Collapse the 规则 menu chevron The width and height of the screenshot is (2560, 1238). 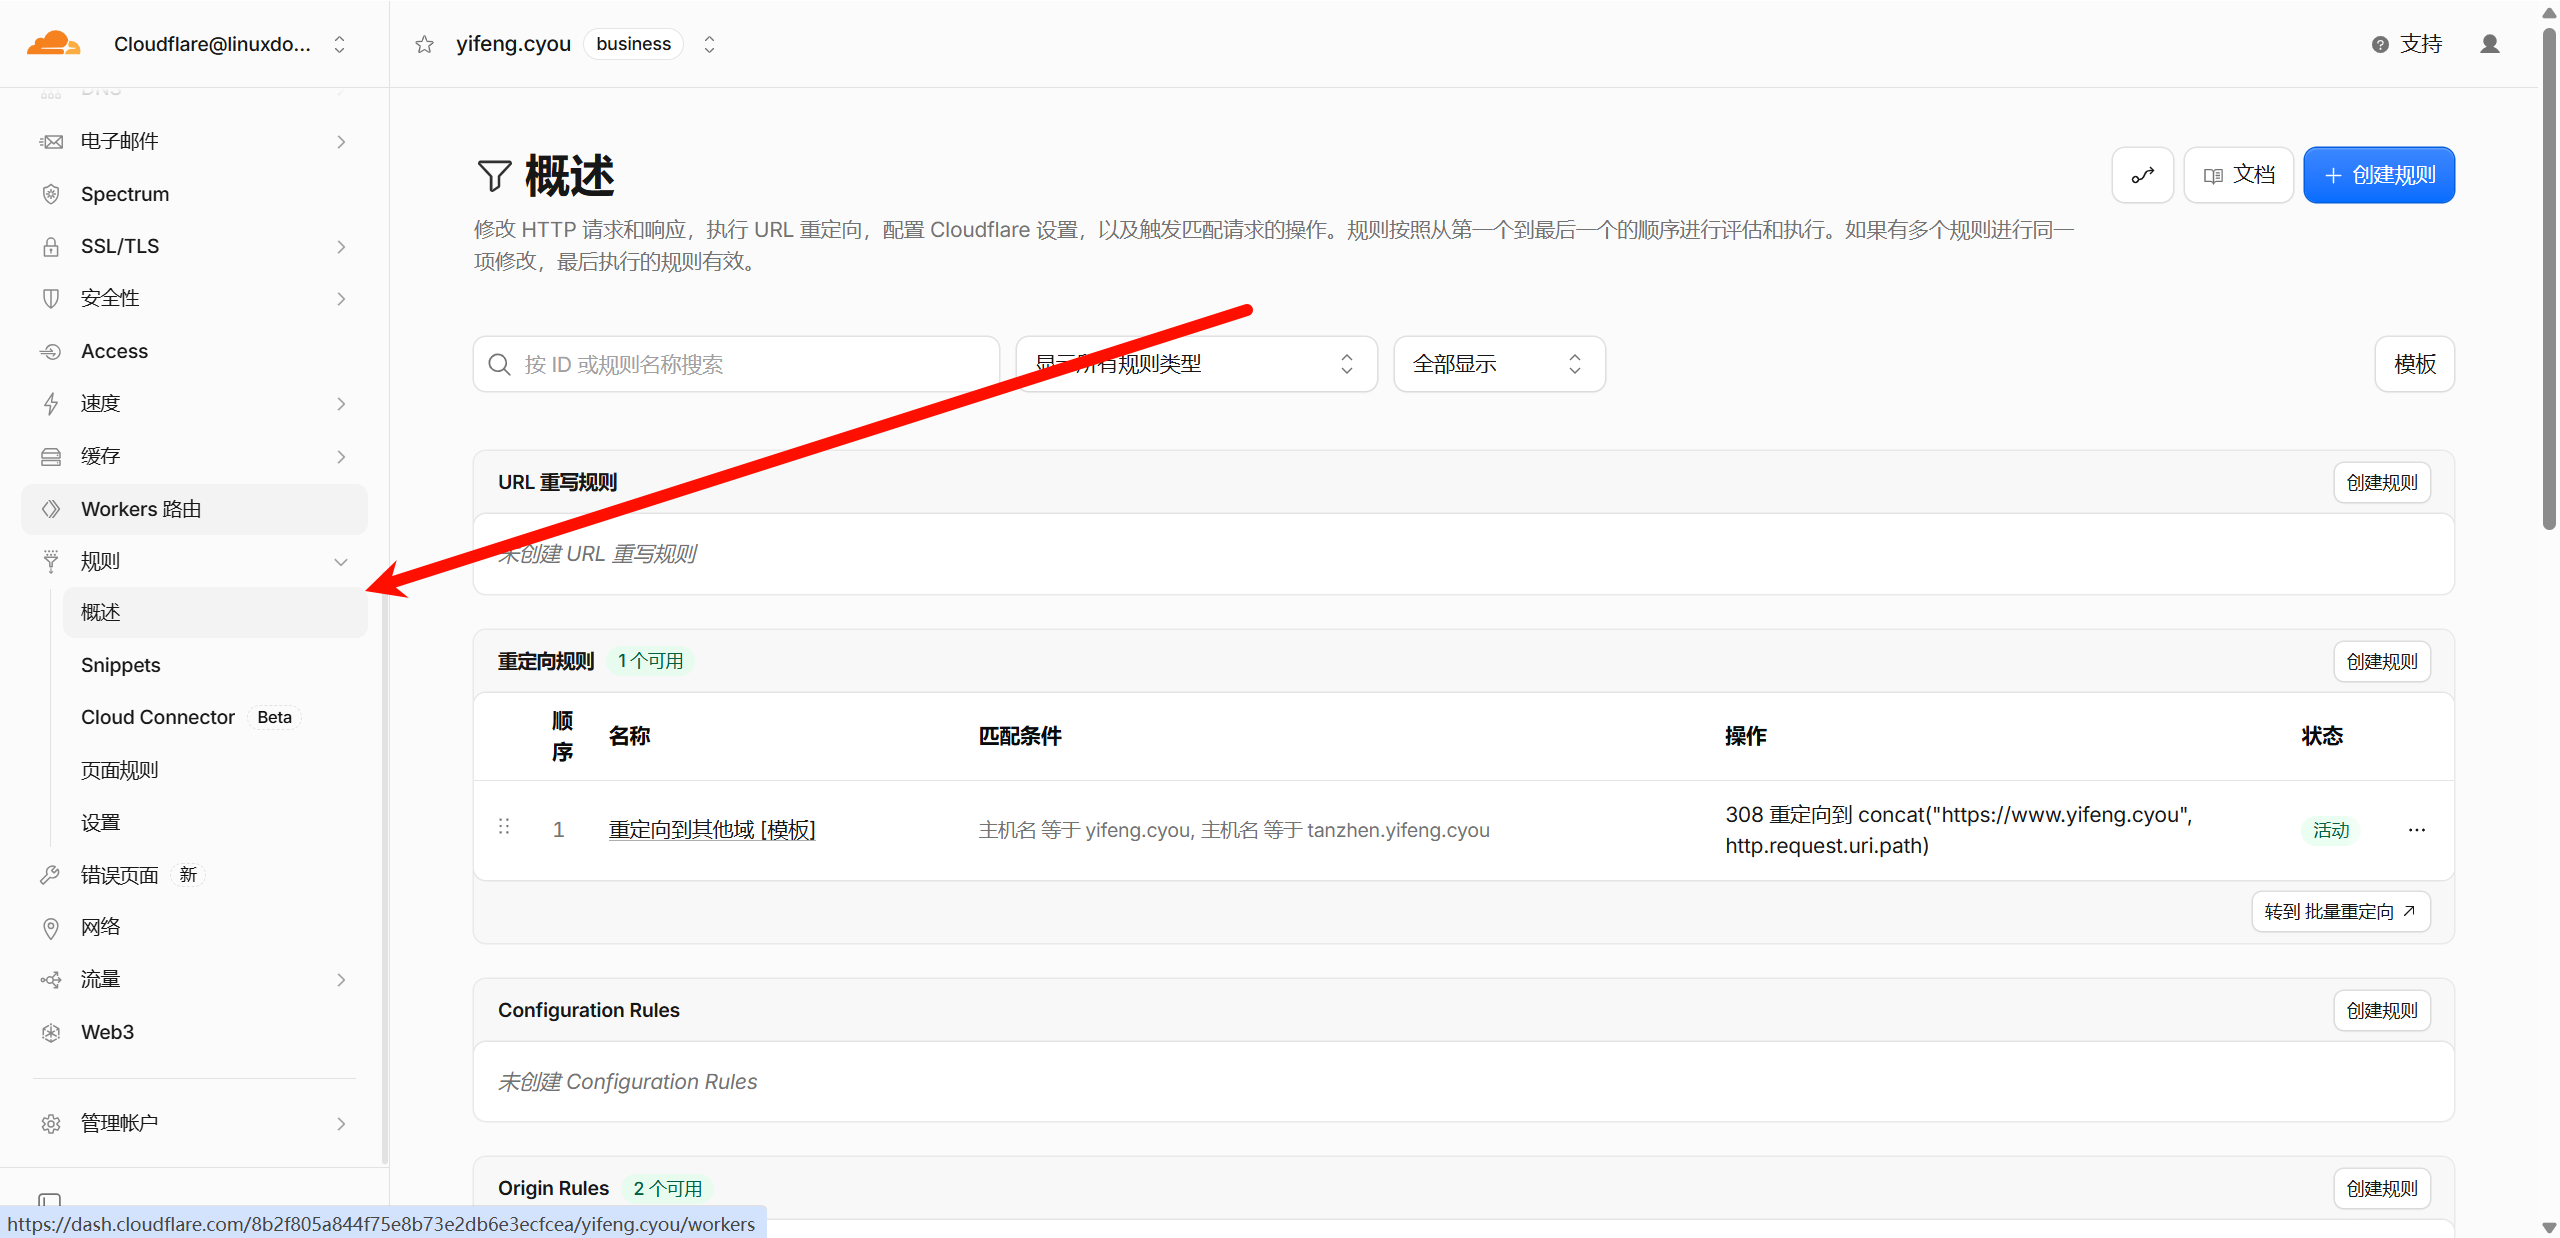[341, 561]
